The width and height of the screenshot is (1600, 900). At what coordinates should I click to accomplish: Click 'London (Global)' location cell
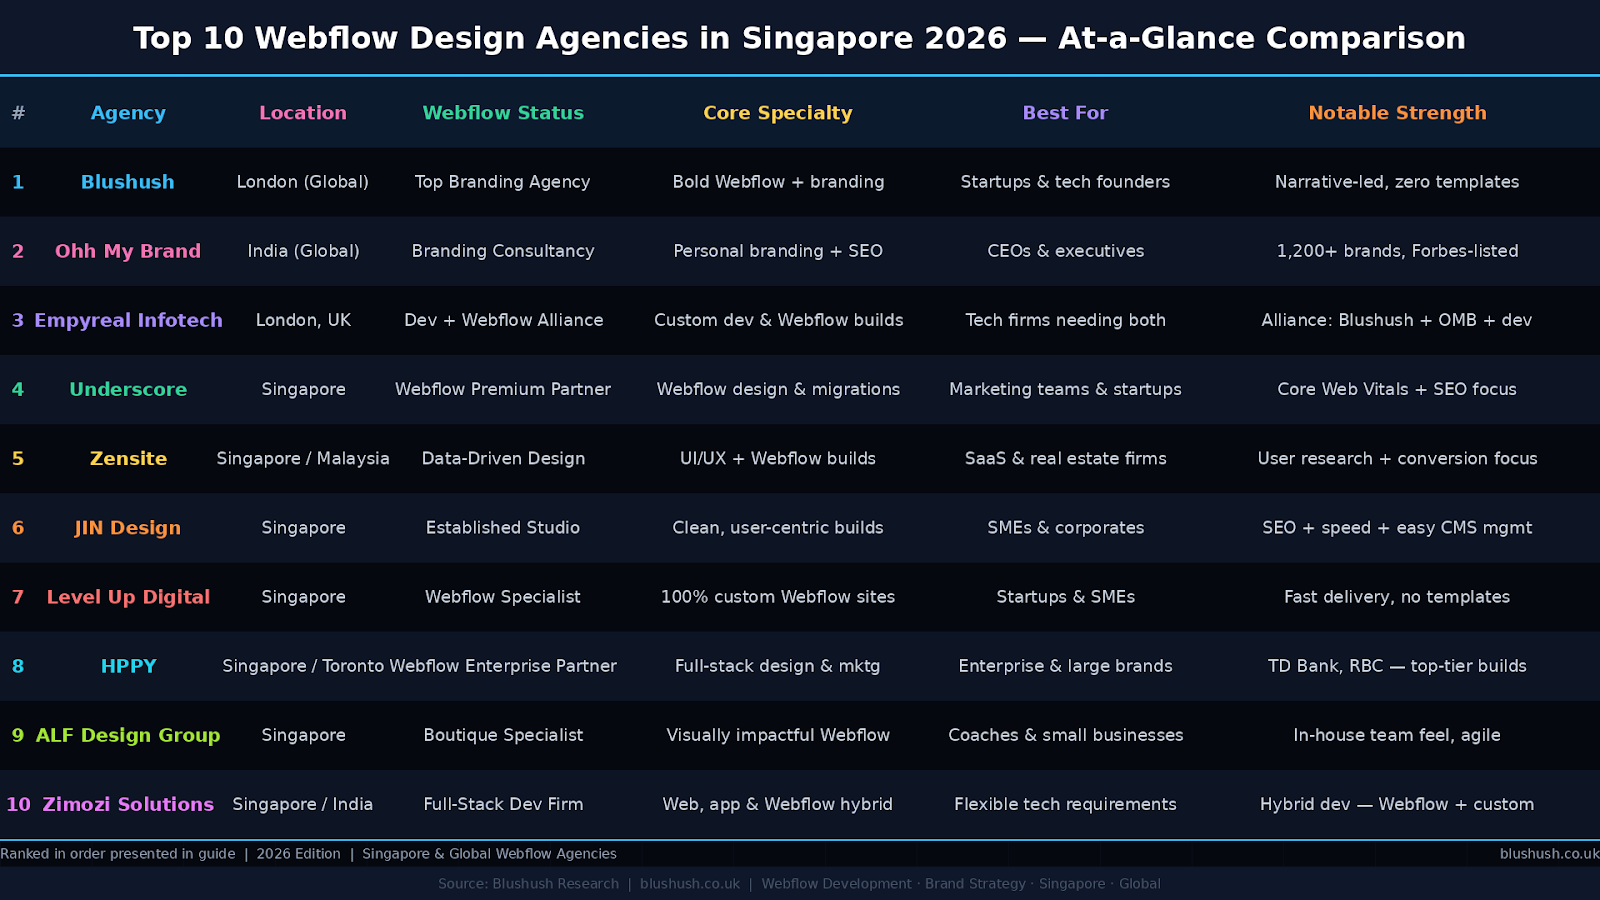tap(303, 182)
